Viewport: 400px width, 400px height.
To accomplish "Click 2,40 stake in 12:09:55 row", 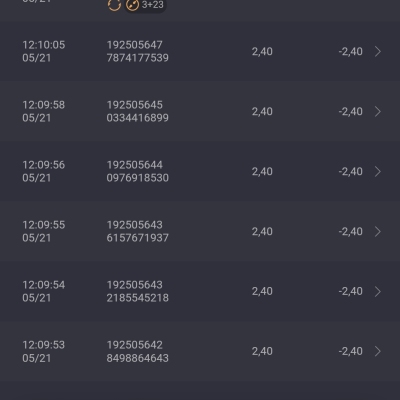I will [x=262, y=231].
